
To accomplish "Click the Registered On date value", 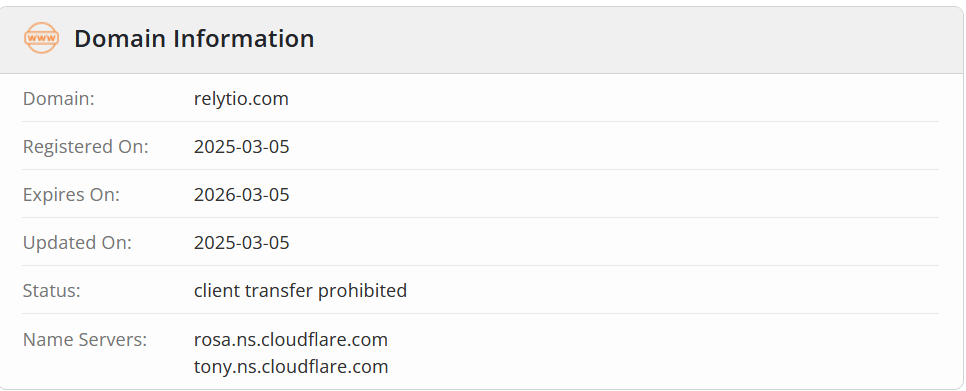I will [242, 147].
